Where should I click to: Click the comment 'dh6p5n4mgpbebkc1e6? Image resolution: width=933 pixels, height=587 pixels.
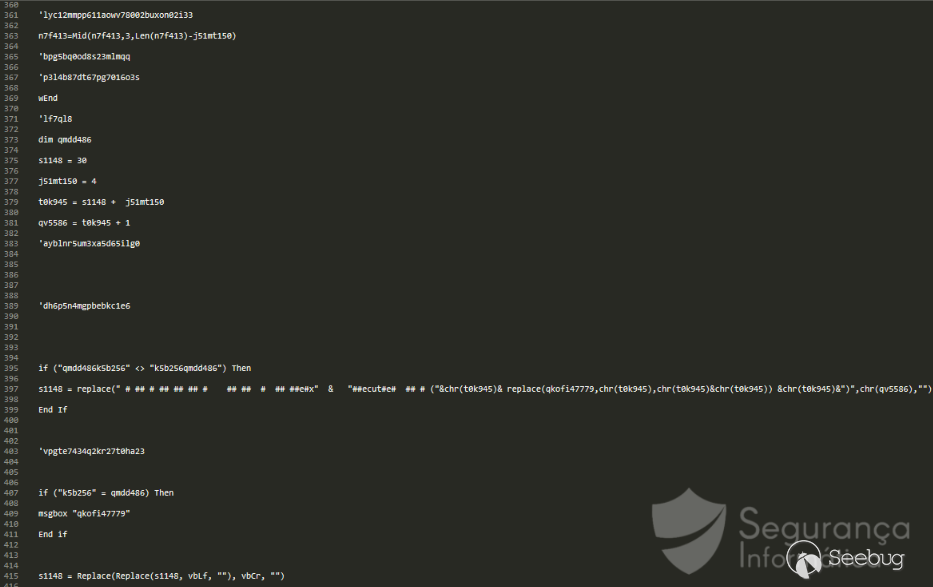84,305
